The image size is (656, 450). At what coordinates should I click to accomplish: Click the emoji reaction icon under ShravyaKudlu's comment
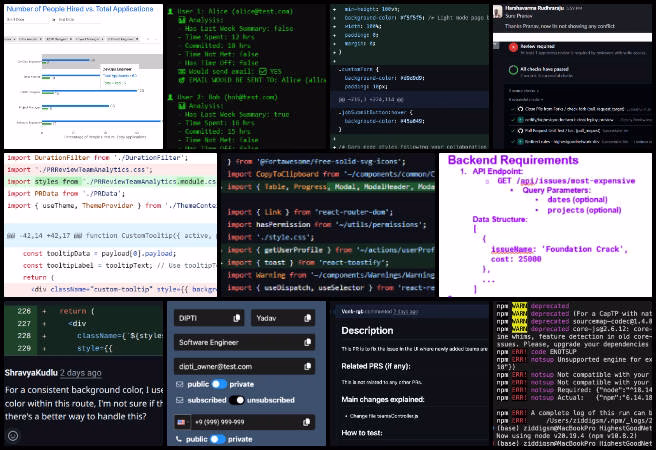coord(13,436)
